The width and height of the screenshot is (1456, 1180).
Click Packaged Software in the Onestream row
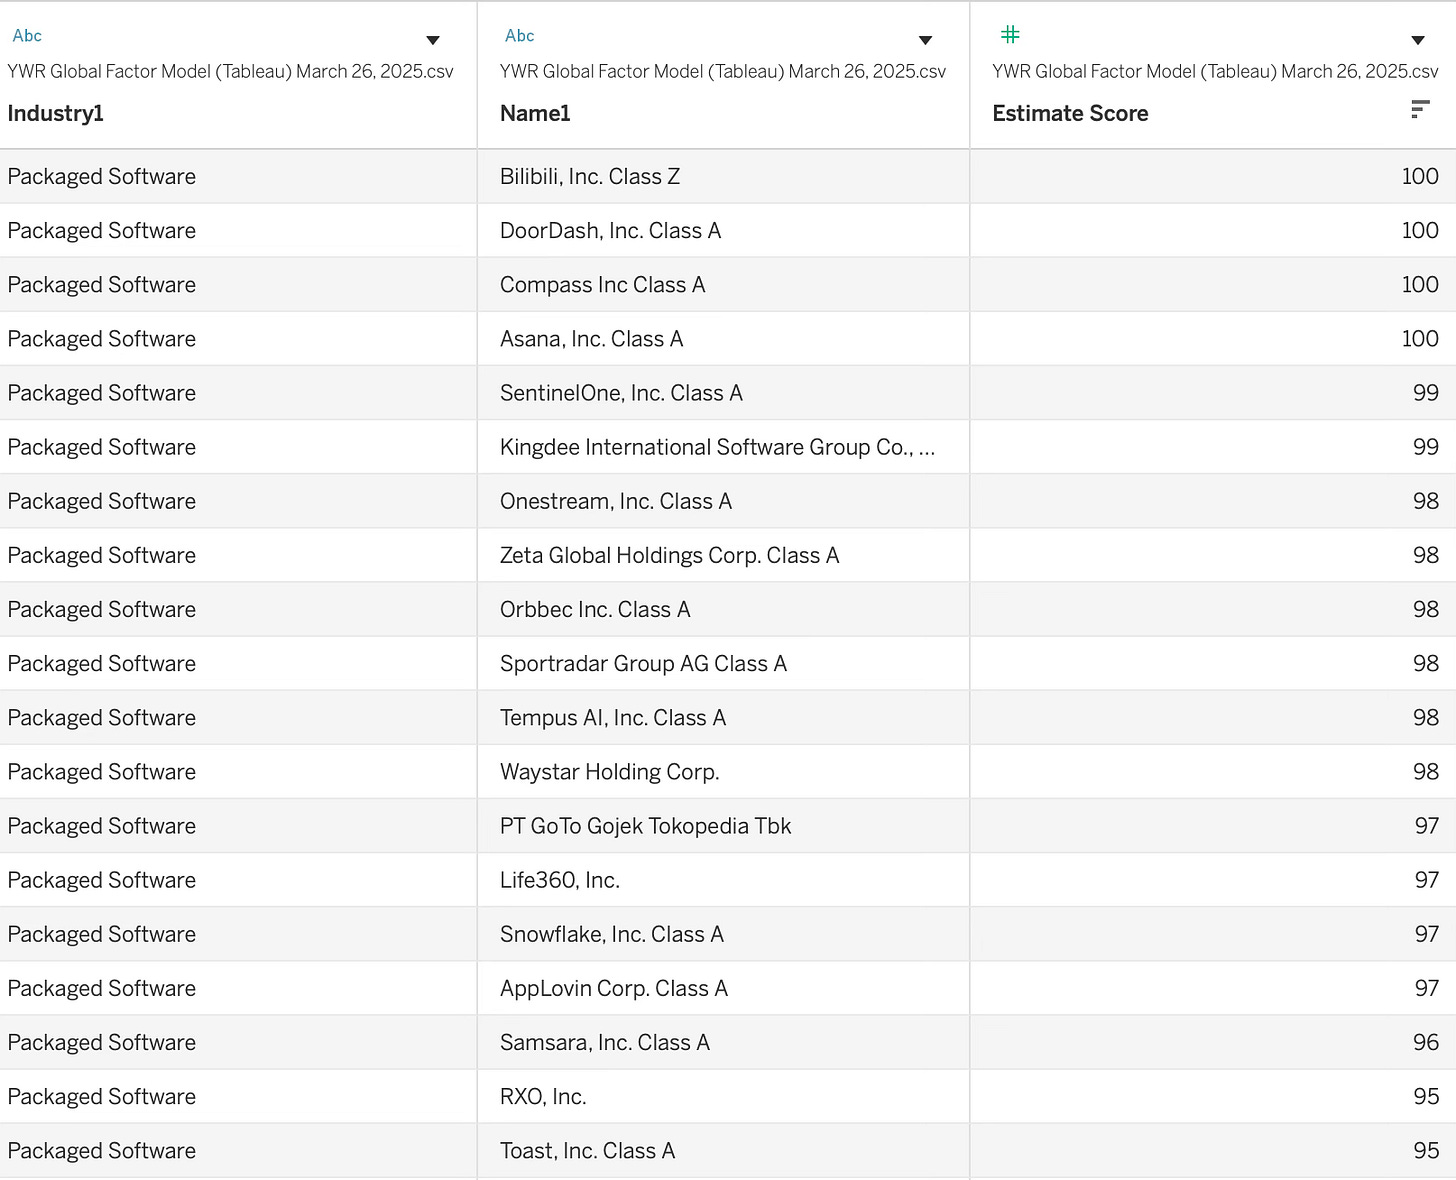(x=102, y=501)
